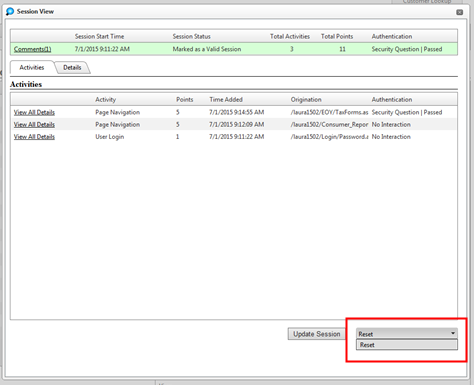474x385 pixels.
Task: Open View All Details for 9:12:09 AM activity
Action: click(x=34, y=124)
